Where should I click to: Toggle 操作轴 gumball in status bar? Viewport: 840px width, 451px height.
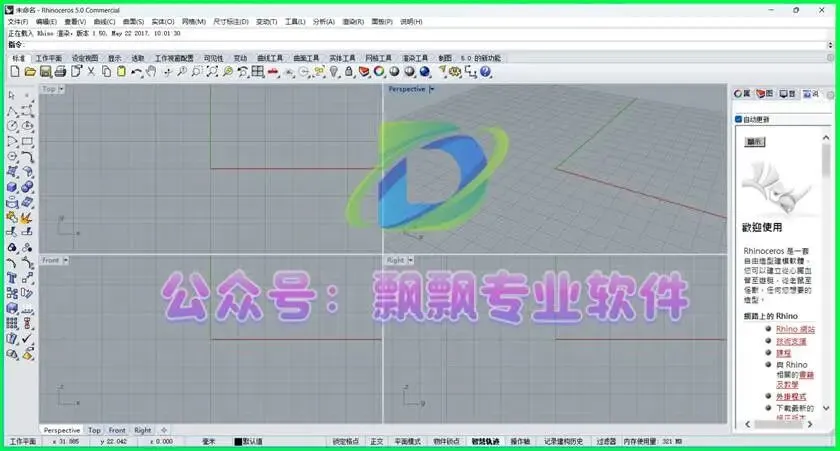click(520, 441)
